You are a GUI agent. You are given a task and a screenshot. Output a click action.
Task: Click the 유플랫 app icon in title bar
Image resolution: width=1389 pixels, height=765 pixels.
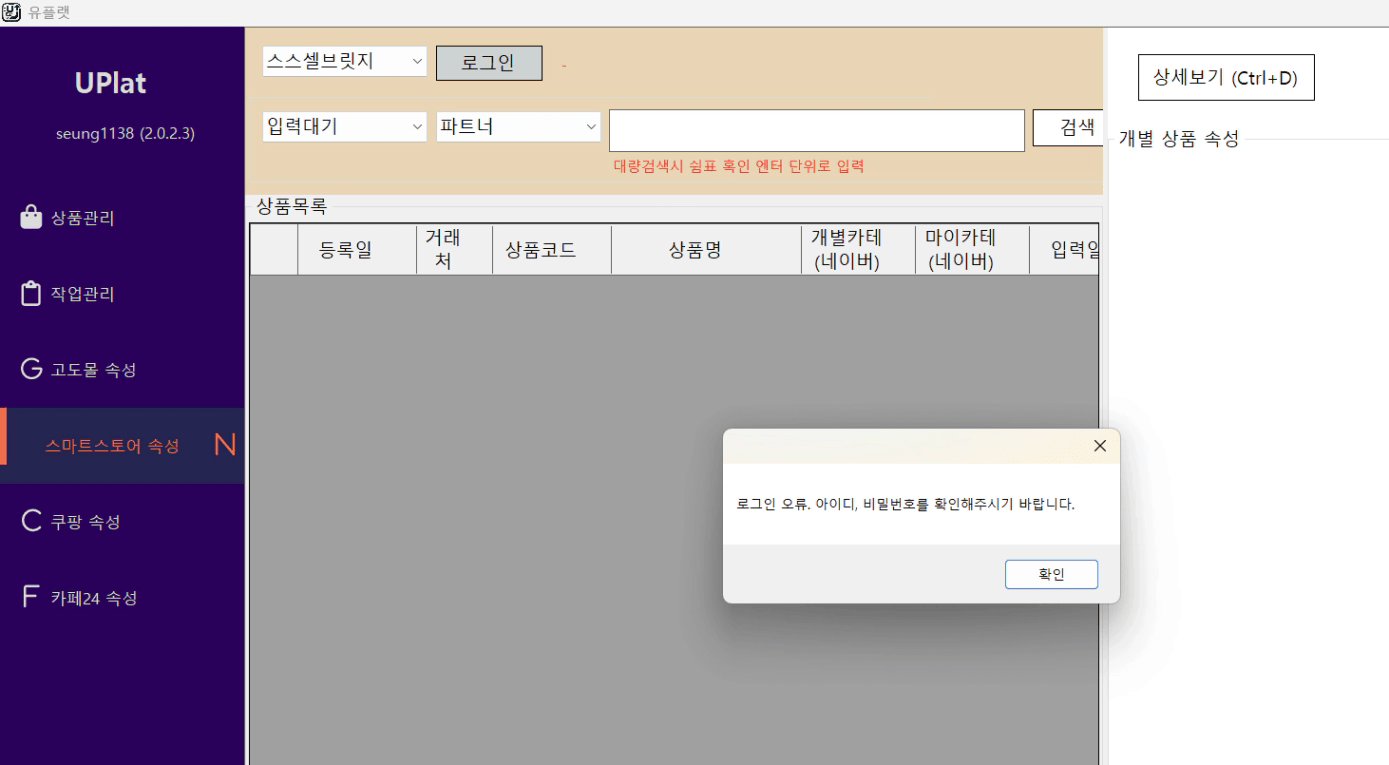tap(12, 12)
